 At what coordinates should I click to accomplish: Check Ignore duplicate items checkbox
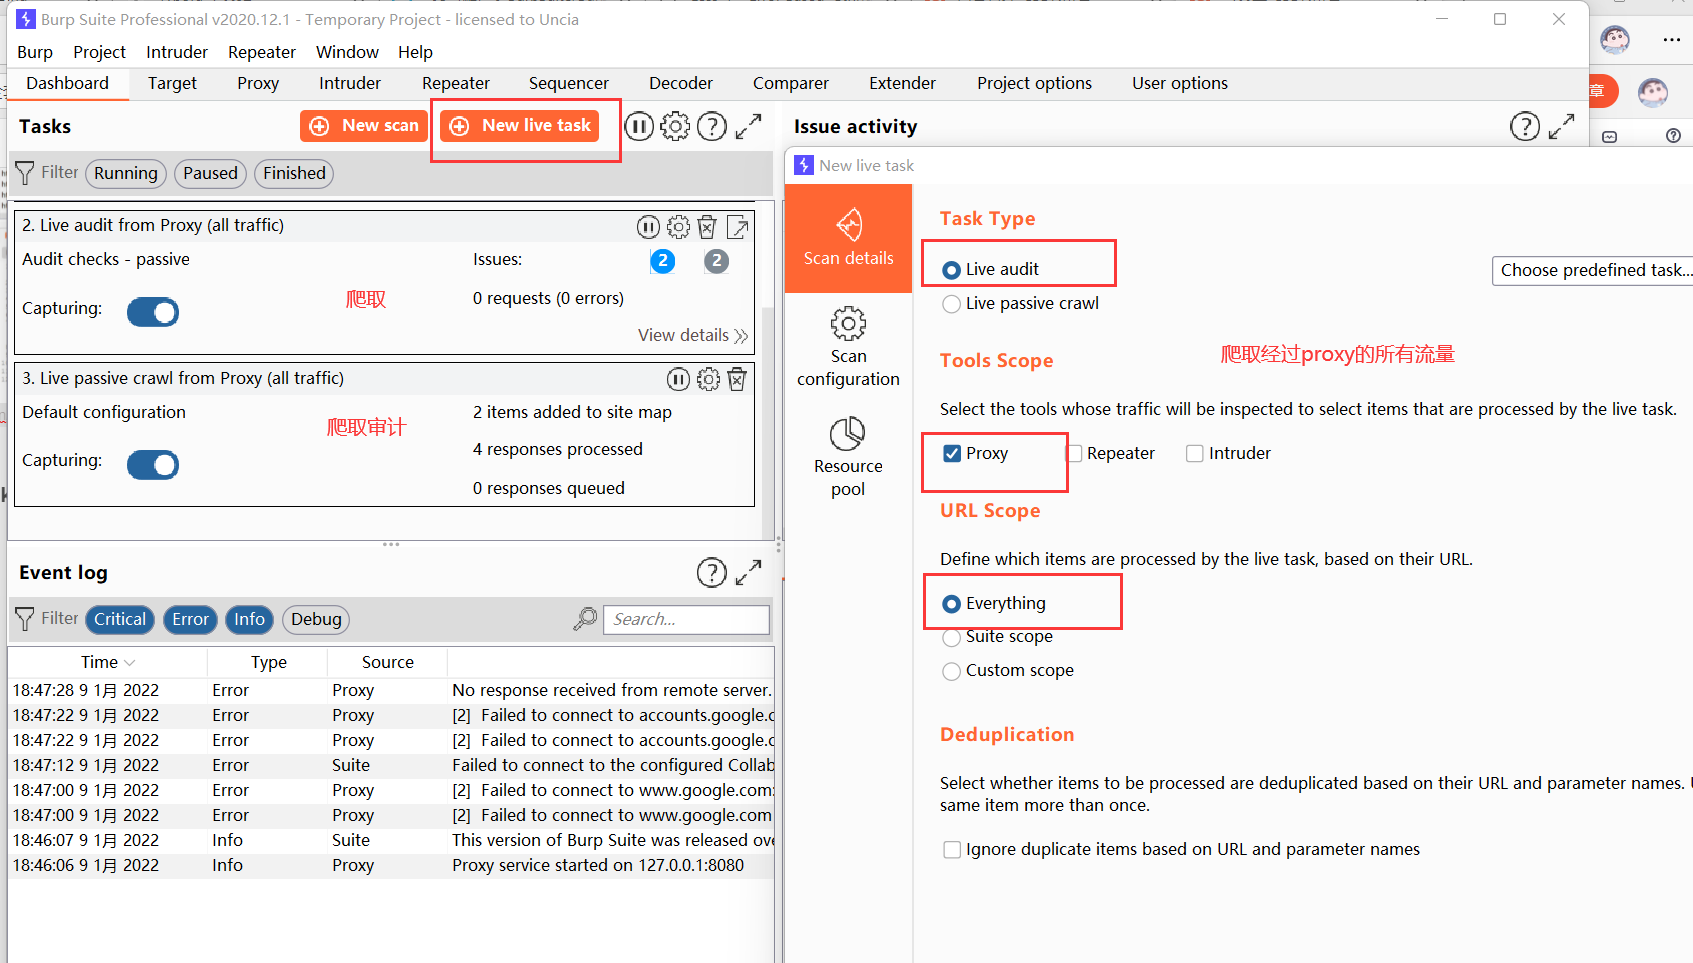click(952, 850)
